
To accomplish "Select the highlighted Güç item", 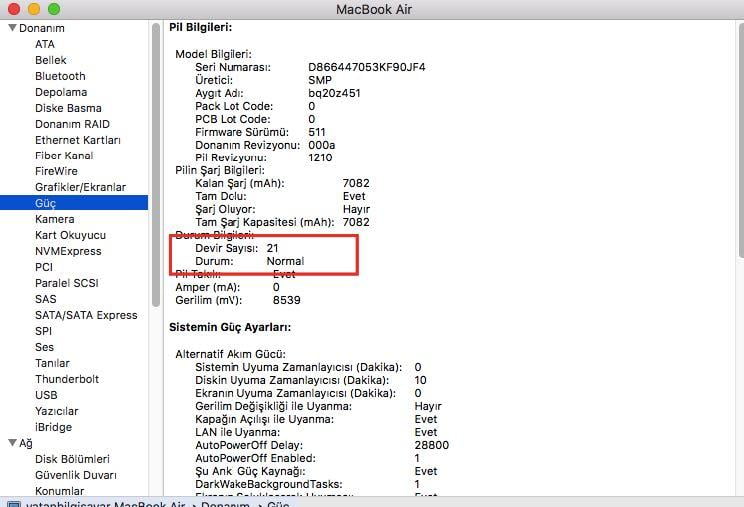I will click(45, 203).
